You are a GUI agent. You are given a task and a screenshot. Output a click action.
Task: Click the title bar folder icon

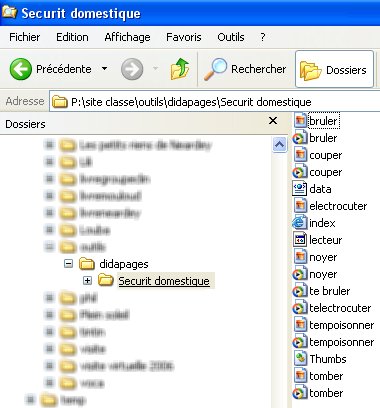pyautogui.click(x=9, y=12)
